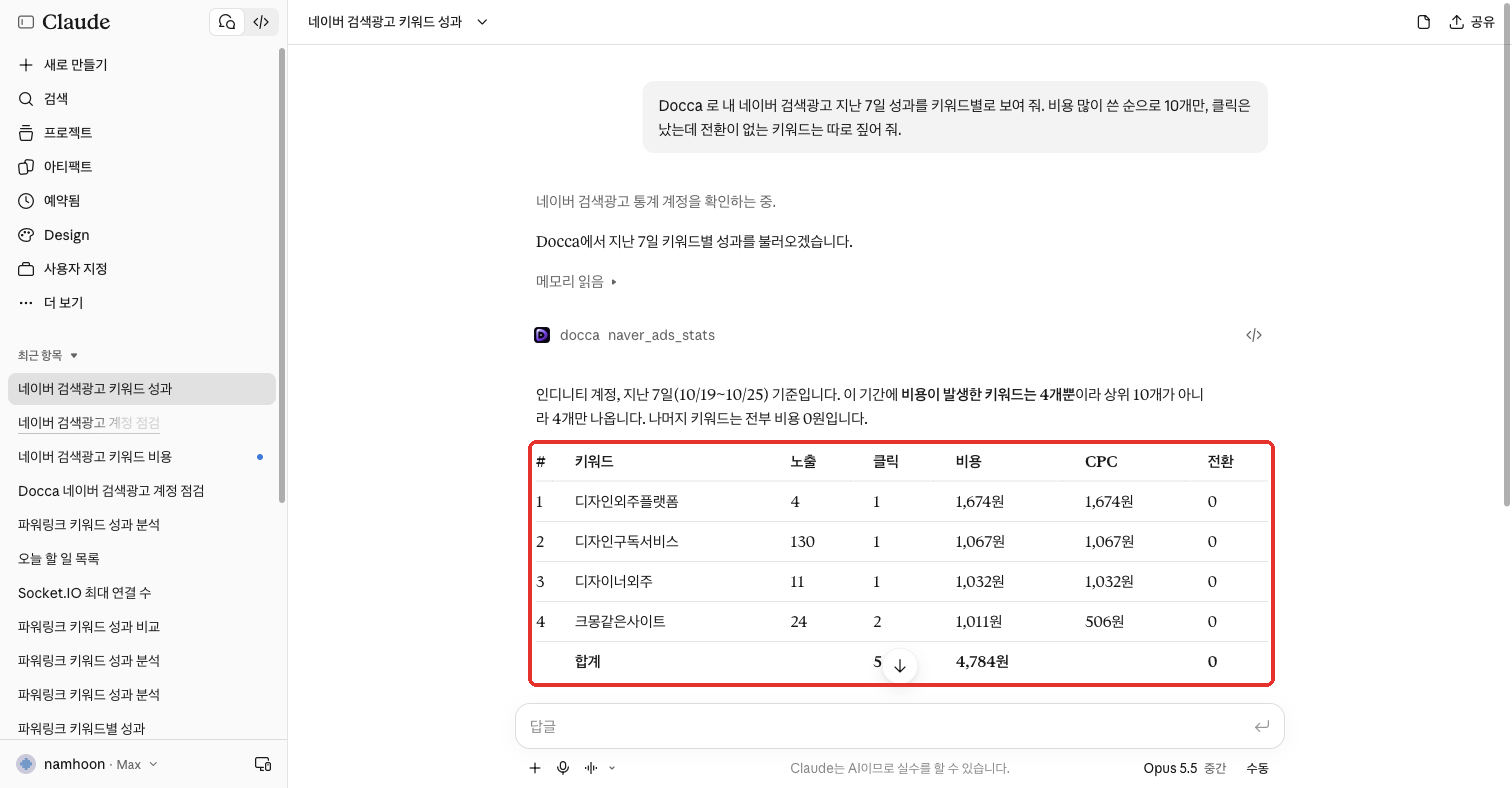Send the reply with the return-arrow icon
The image size is (1512, 788).
[x=1261, y=727]
